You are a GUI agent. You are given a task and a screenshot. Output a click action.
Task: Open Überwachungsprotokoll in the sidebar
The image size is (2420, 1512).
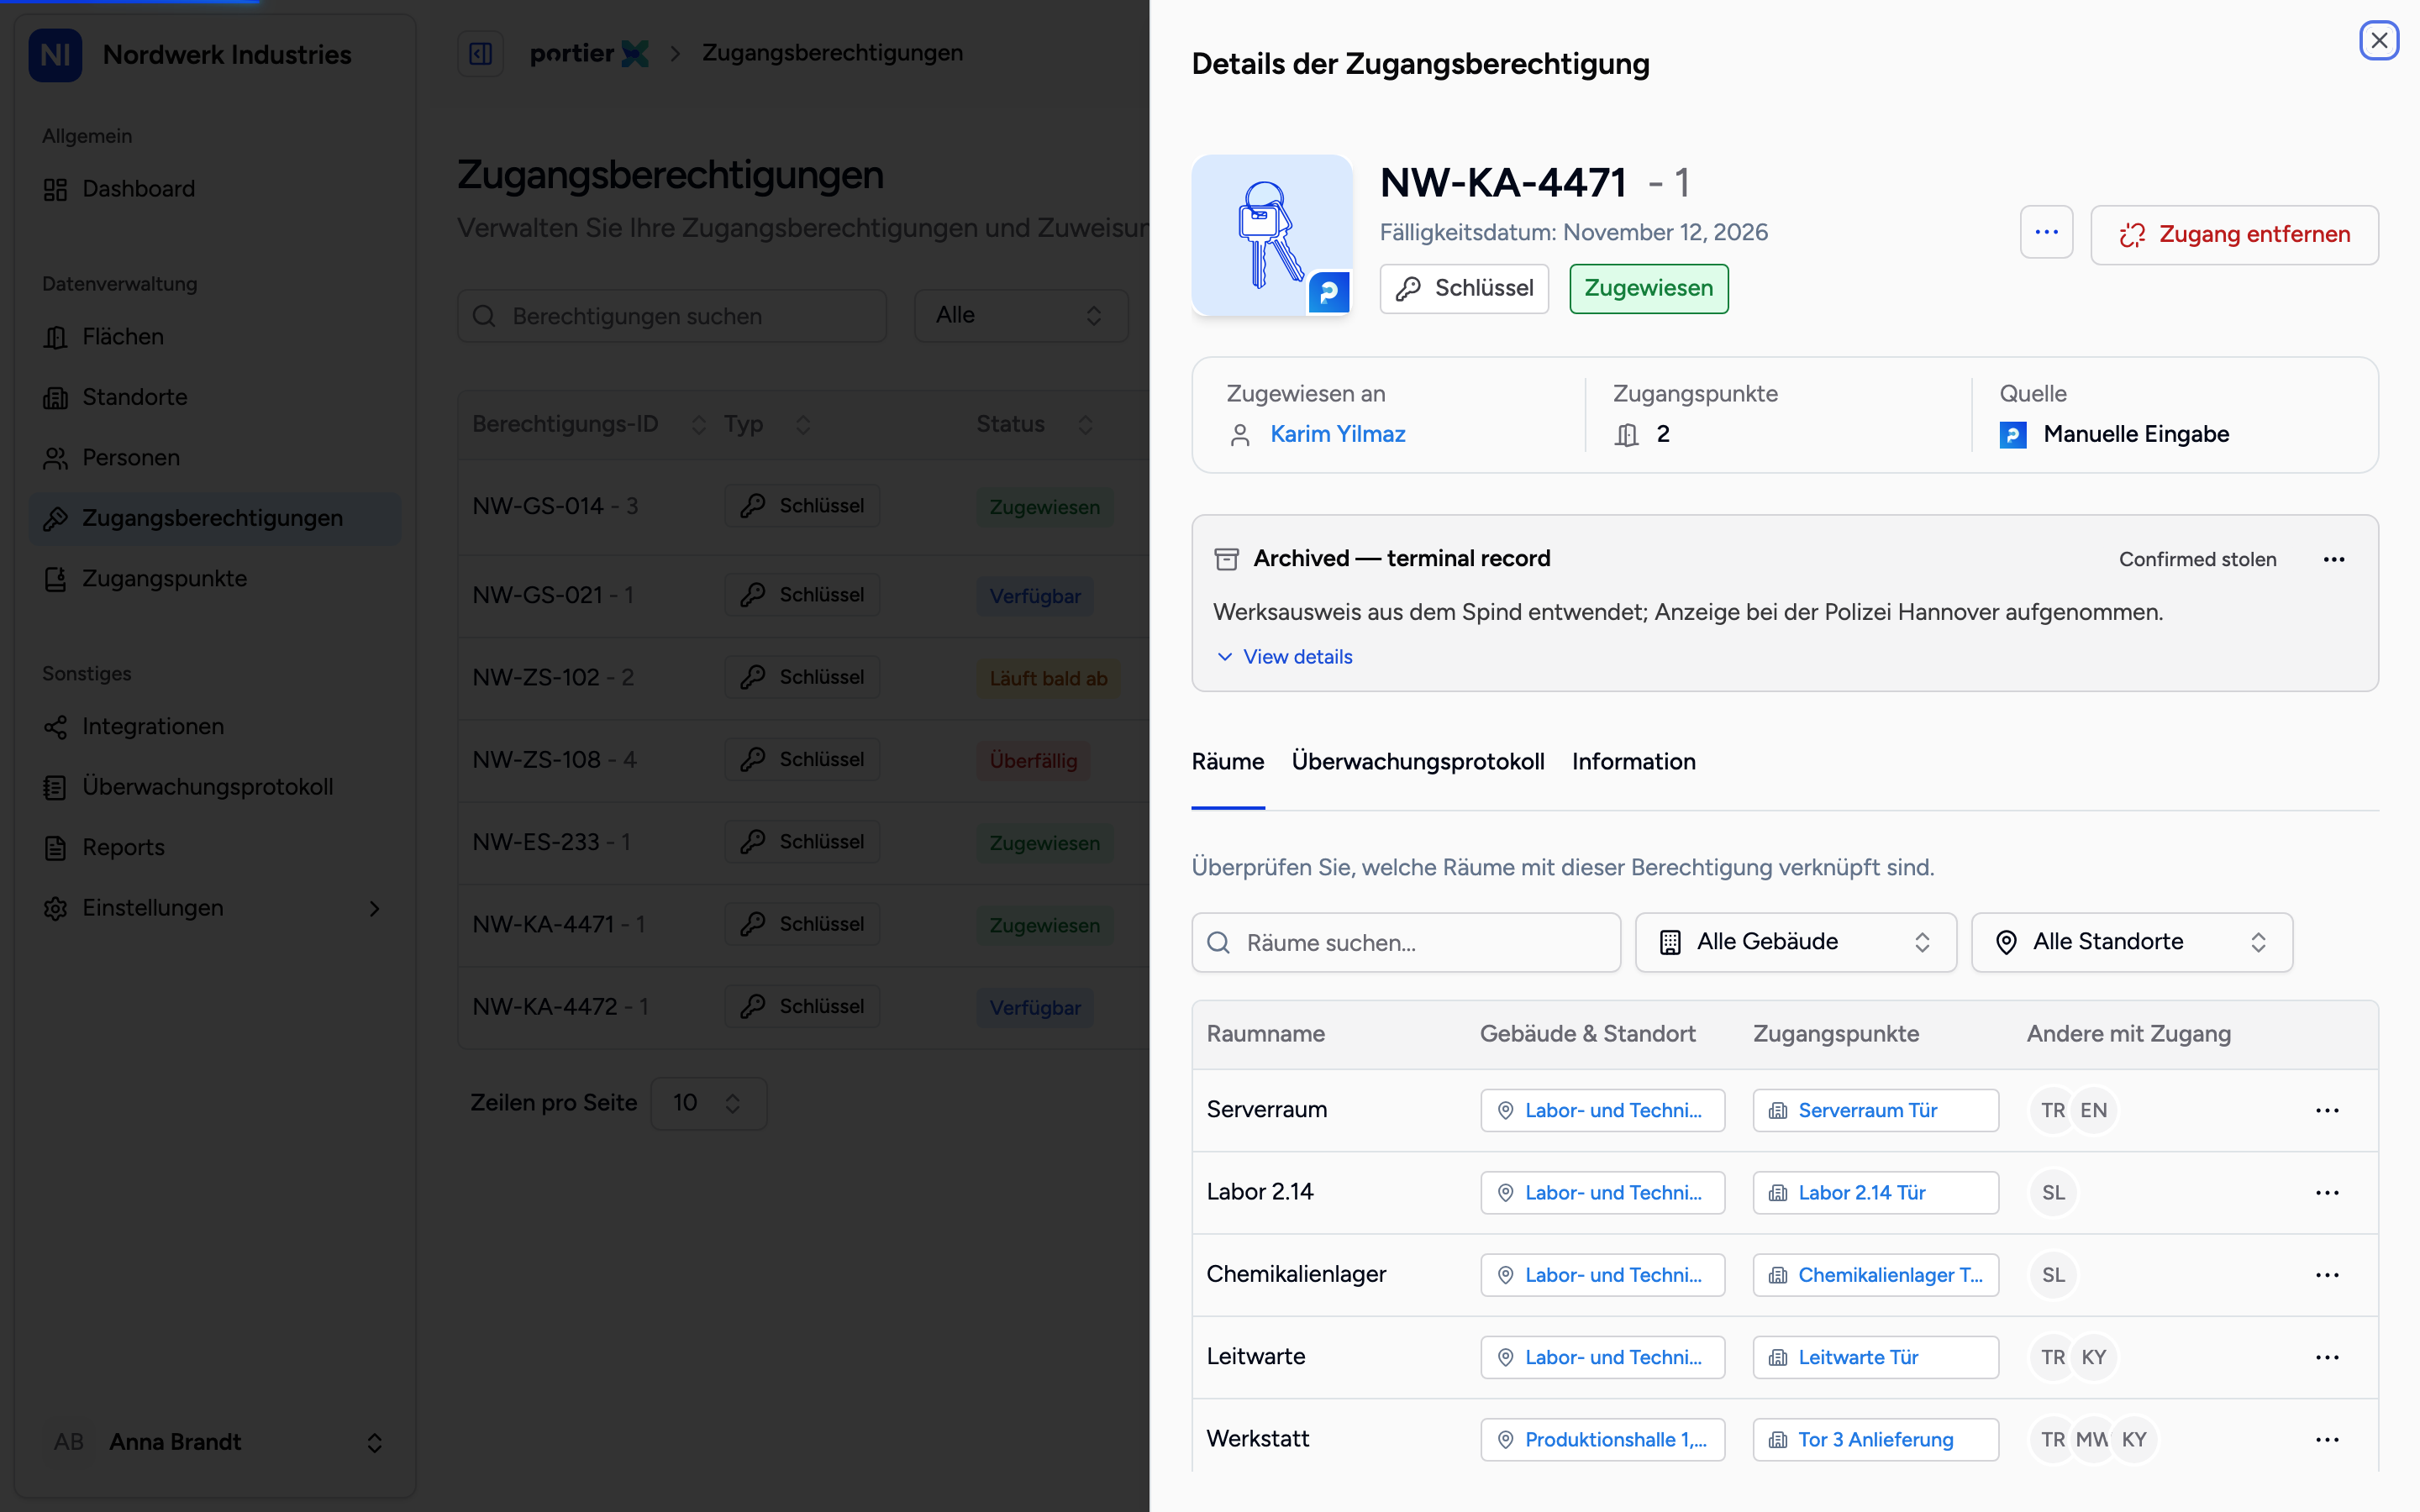pos(215,787)
